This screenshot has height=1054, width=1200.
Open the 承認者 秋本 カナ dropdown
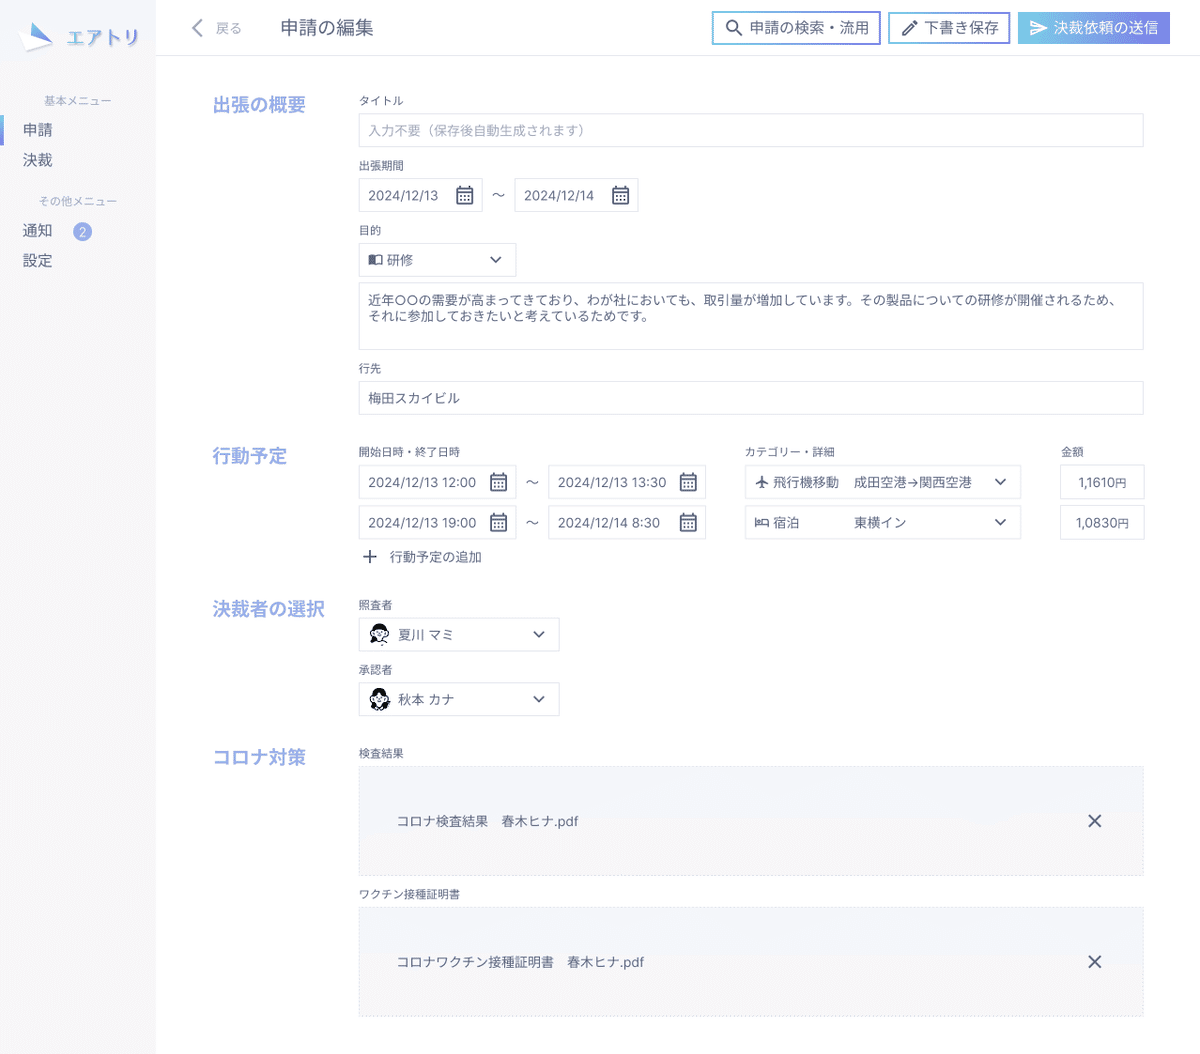(459, 699)
